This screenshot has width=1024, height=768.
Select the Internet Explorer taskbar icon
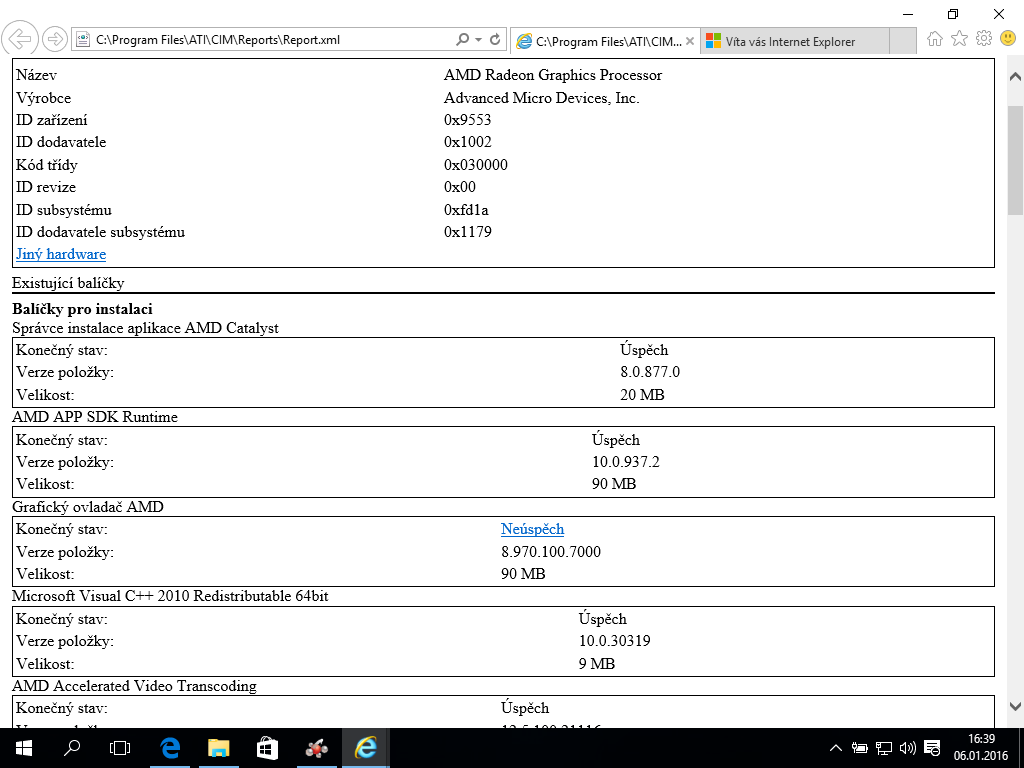(366, 748)
